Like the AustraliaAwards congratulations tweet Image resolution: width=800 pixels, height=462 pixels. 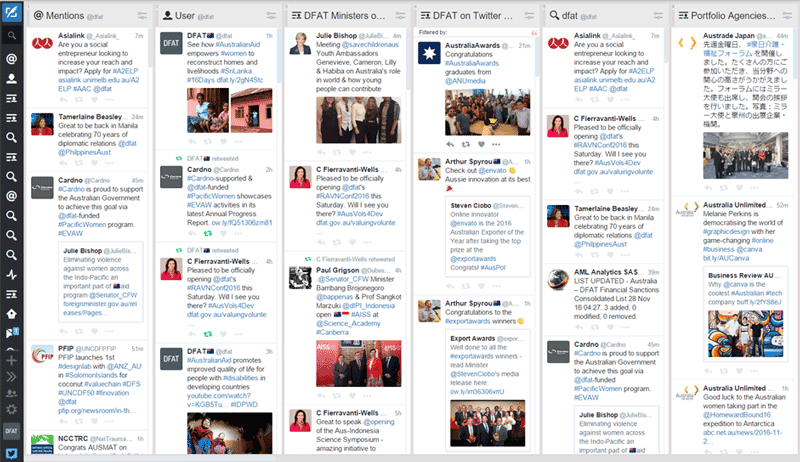tap(481, 145)
